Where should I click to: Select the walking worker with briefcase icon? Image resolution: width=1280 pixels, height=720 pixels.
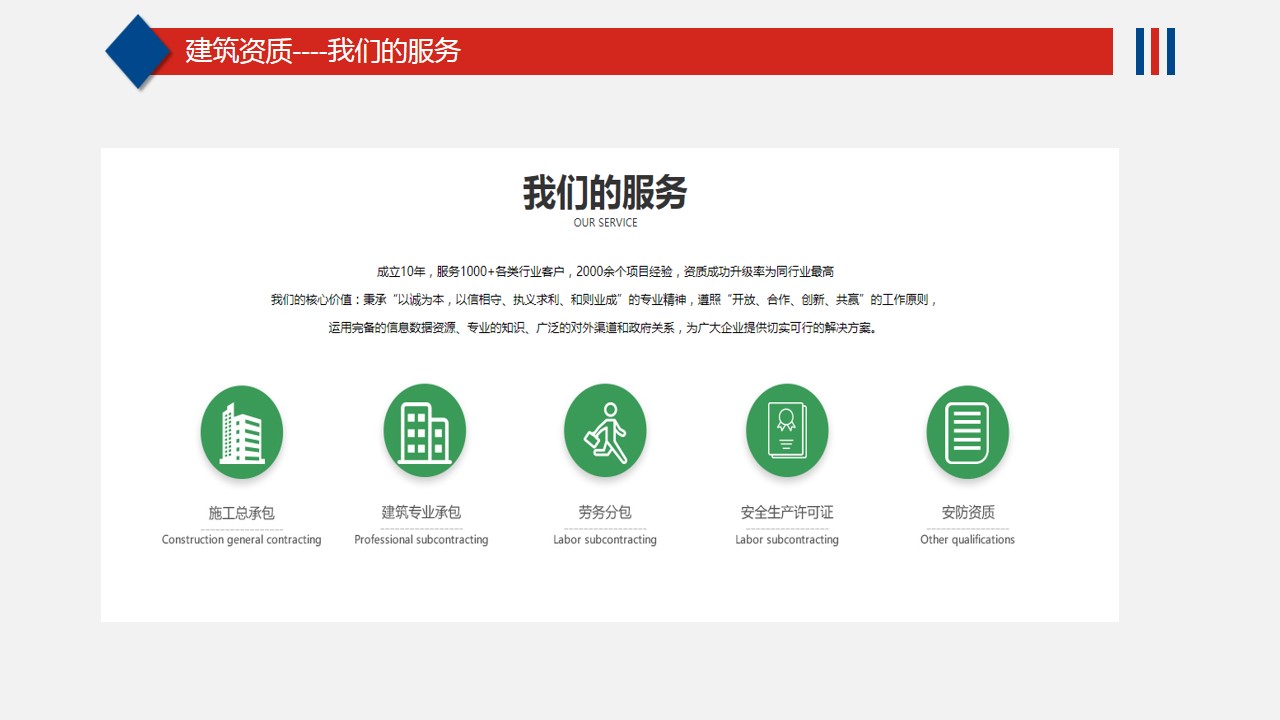605,431
